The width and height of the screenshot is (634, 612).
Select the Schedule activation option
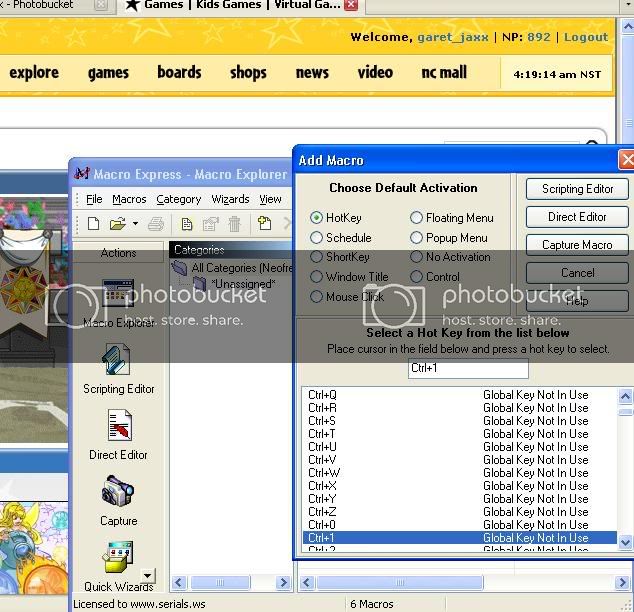[317, 238]
